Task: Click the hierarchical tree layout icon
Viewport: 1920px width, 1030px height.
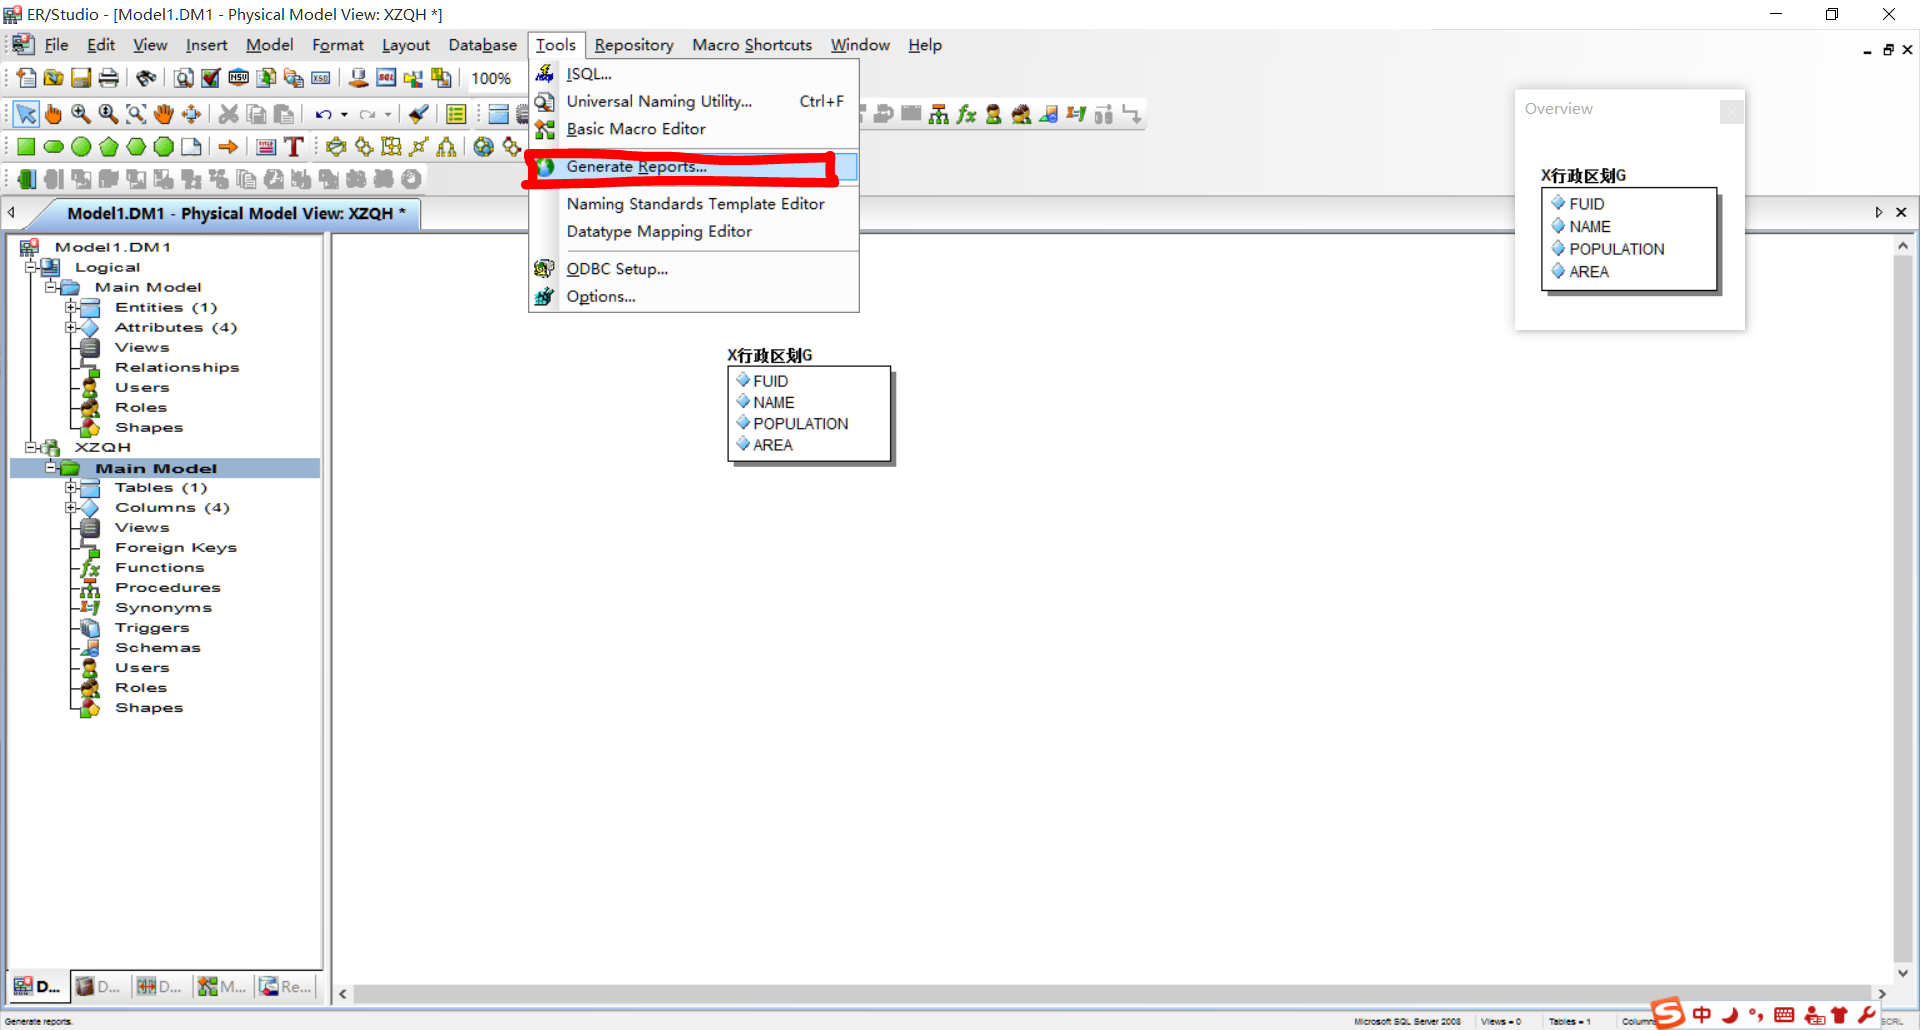Action: pyautogui.click(x=446, y=147)
